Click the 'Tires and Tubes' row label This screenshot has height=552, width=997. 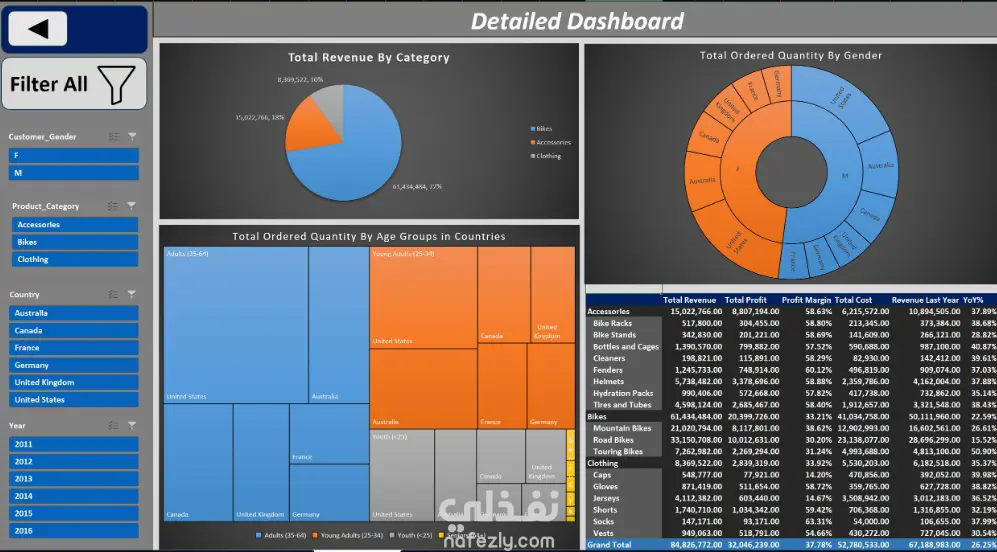coord(622,405)
